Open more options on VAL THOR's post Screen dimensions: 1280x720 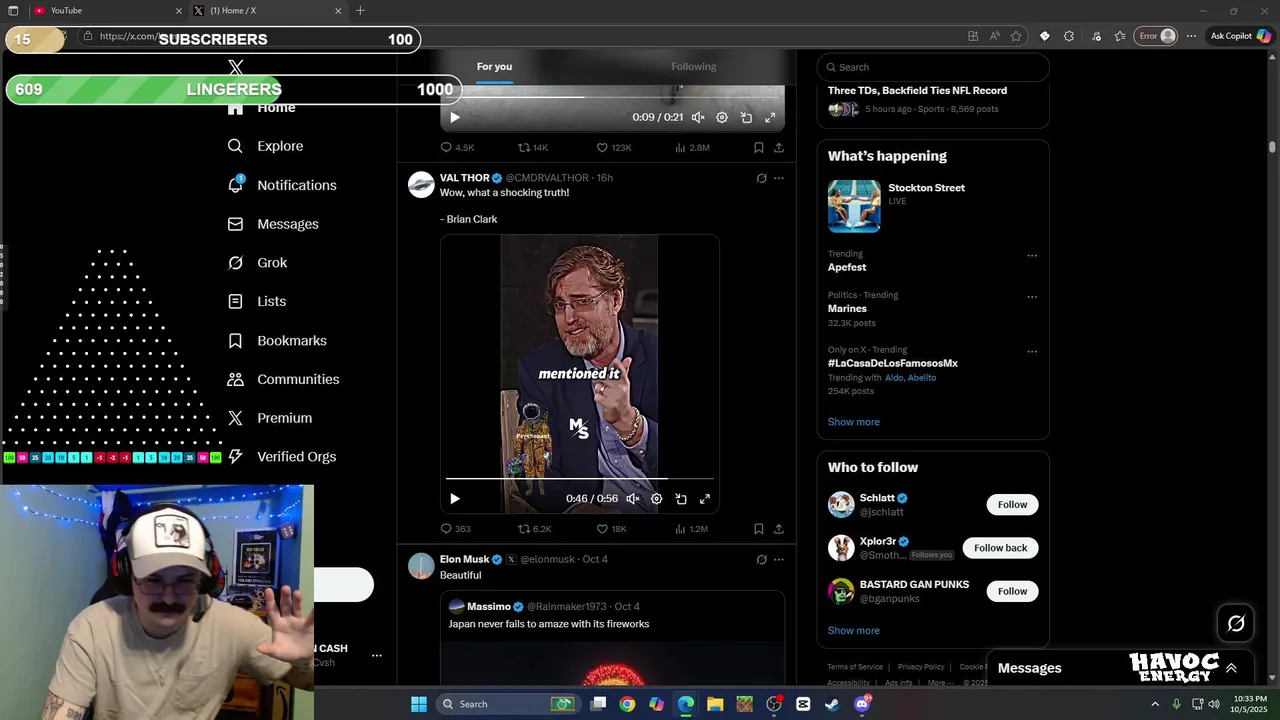pos(779,178)
